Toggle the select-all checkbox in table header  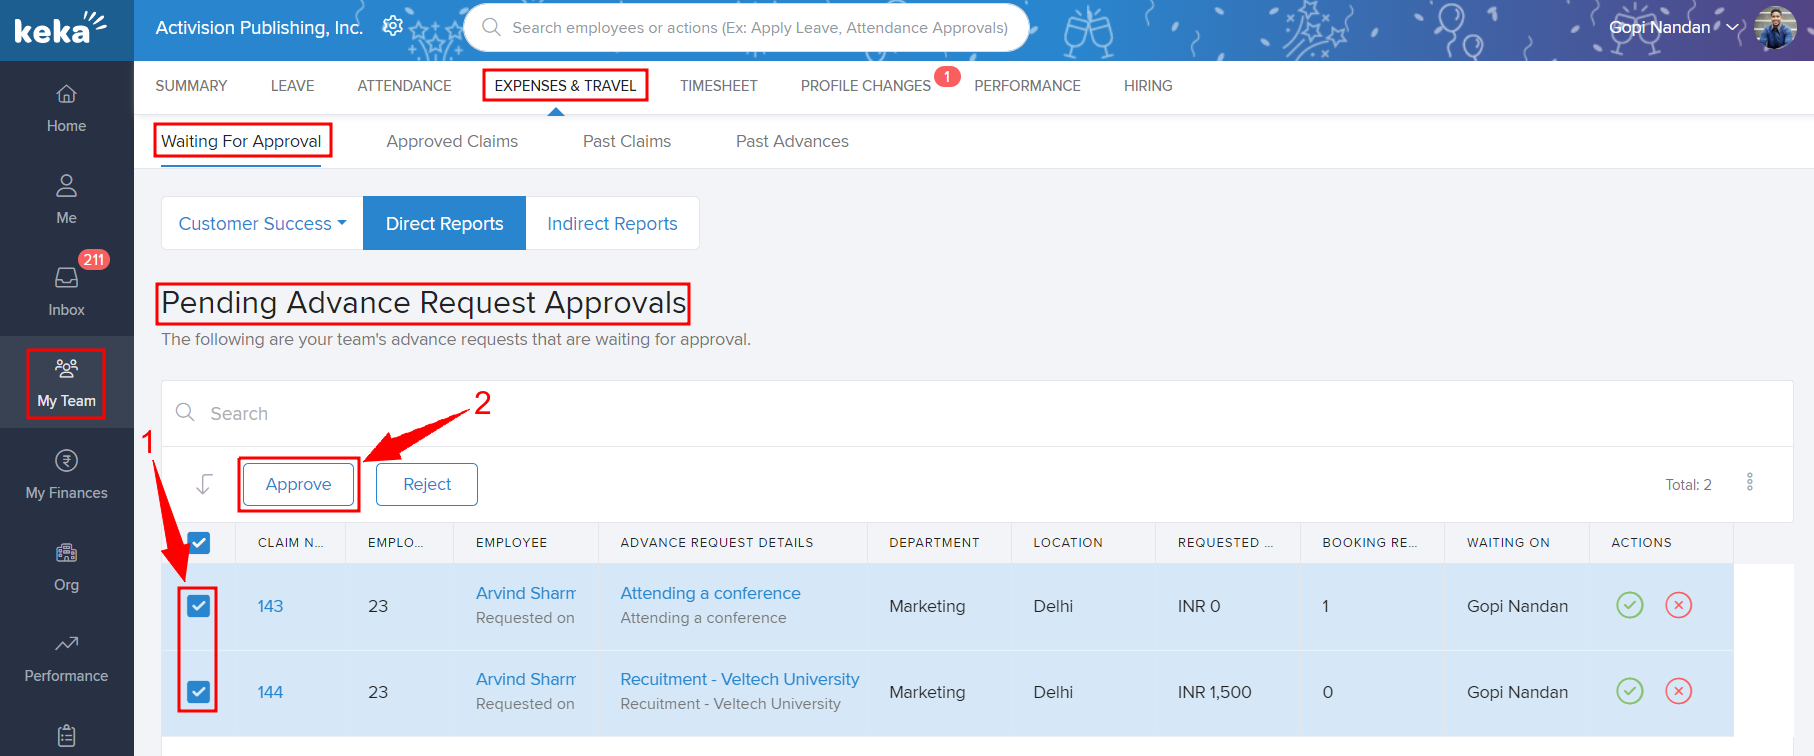point(199,543)
